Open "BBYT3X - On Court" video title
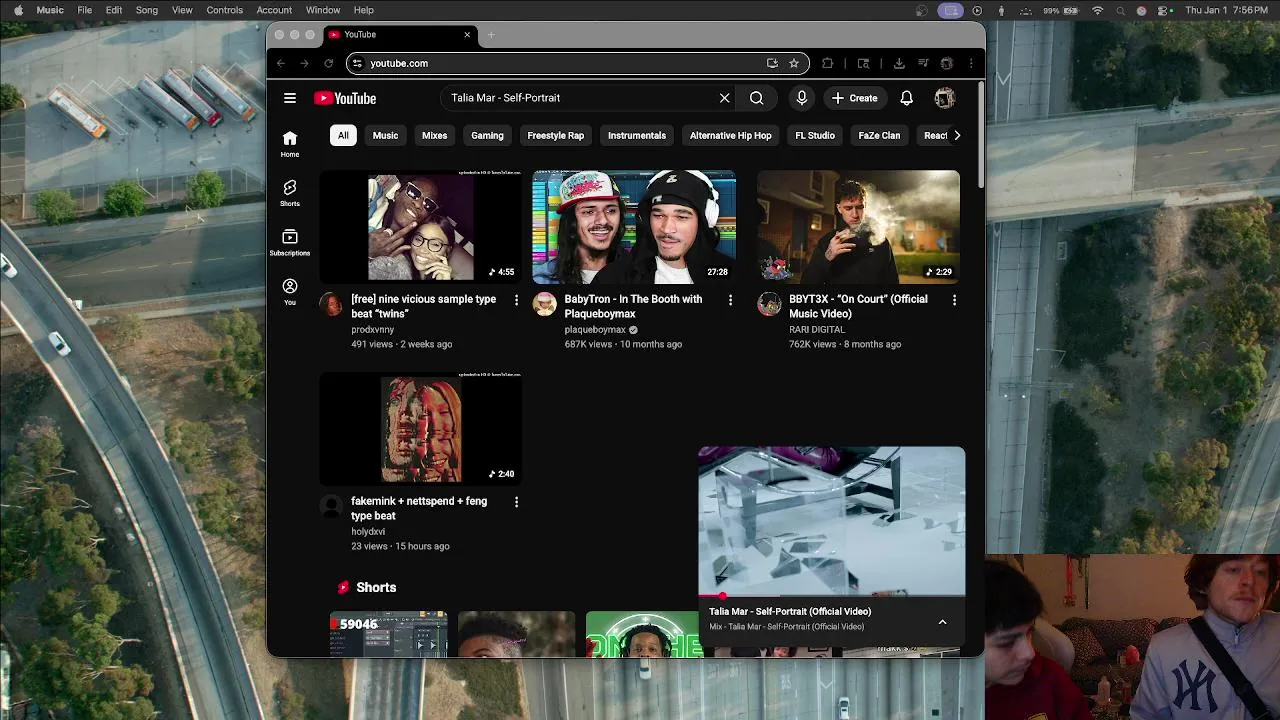 tap(858, 306)
